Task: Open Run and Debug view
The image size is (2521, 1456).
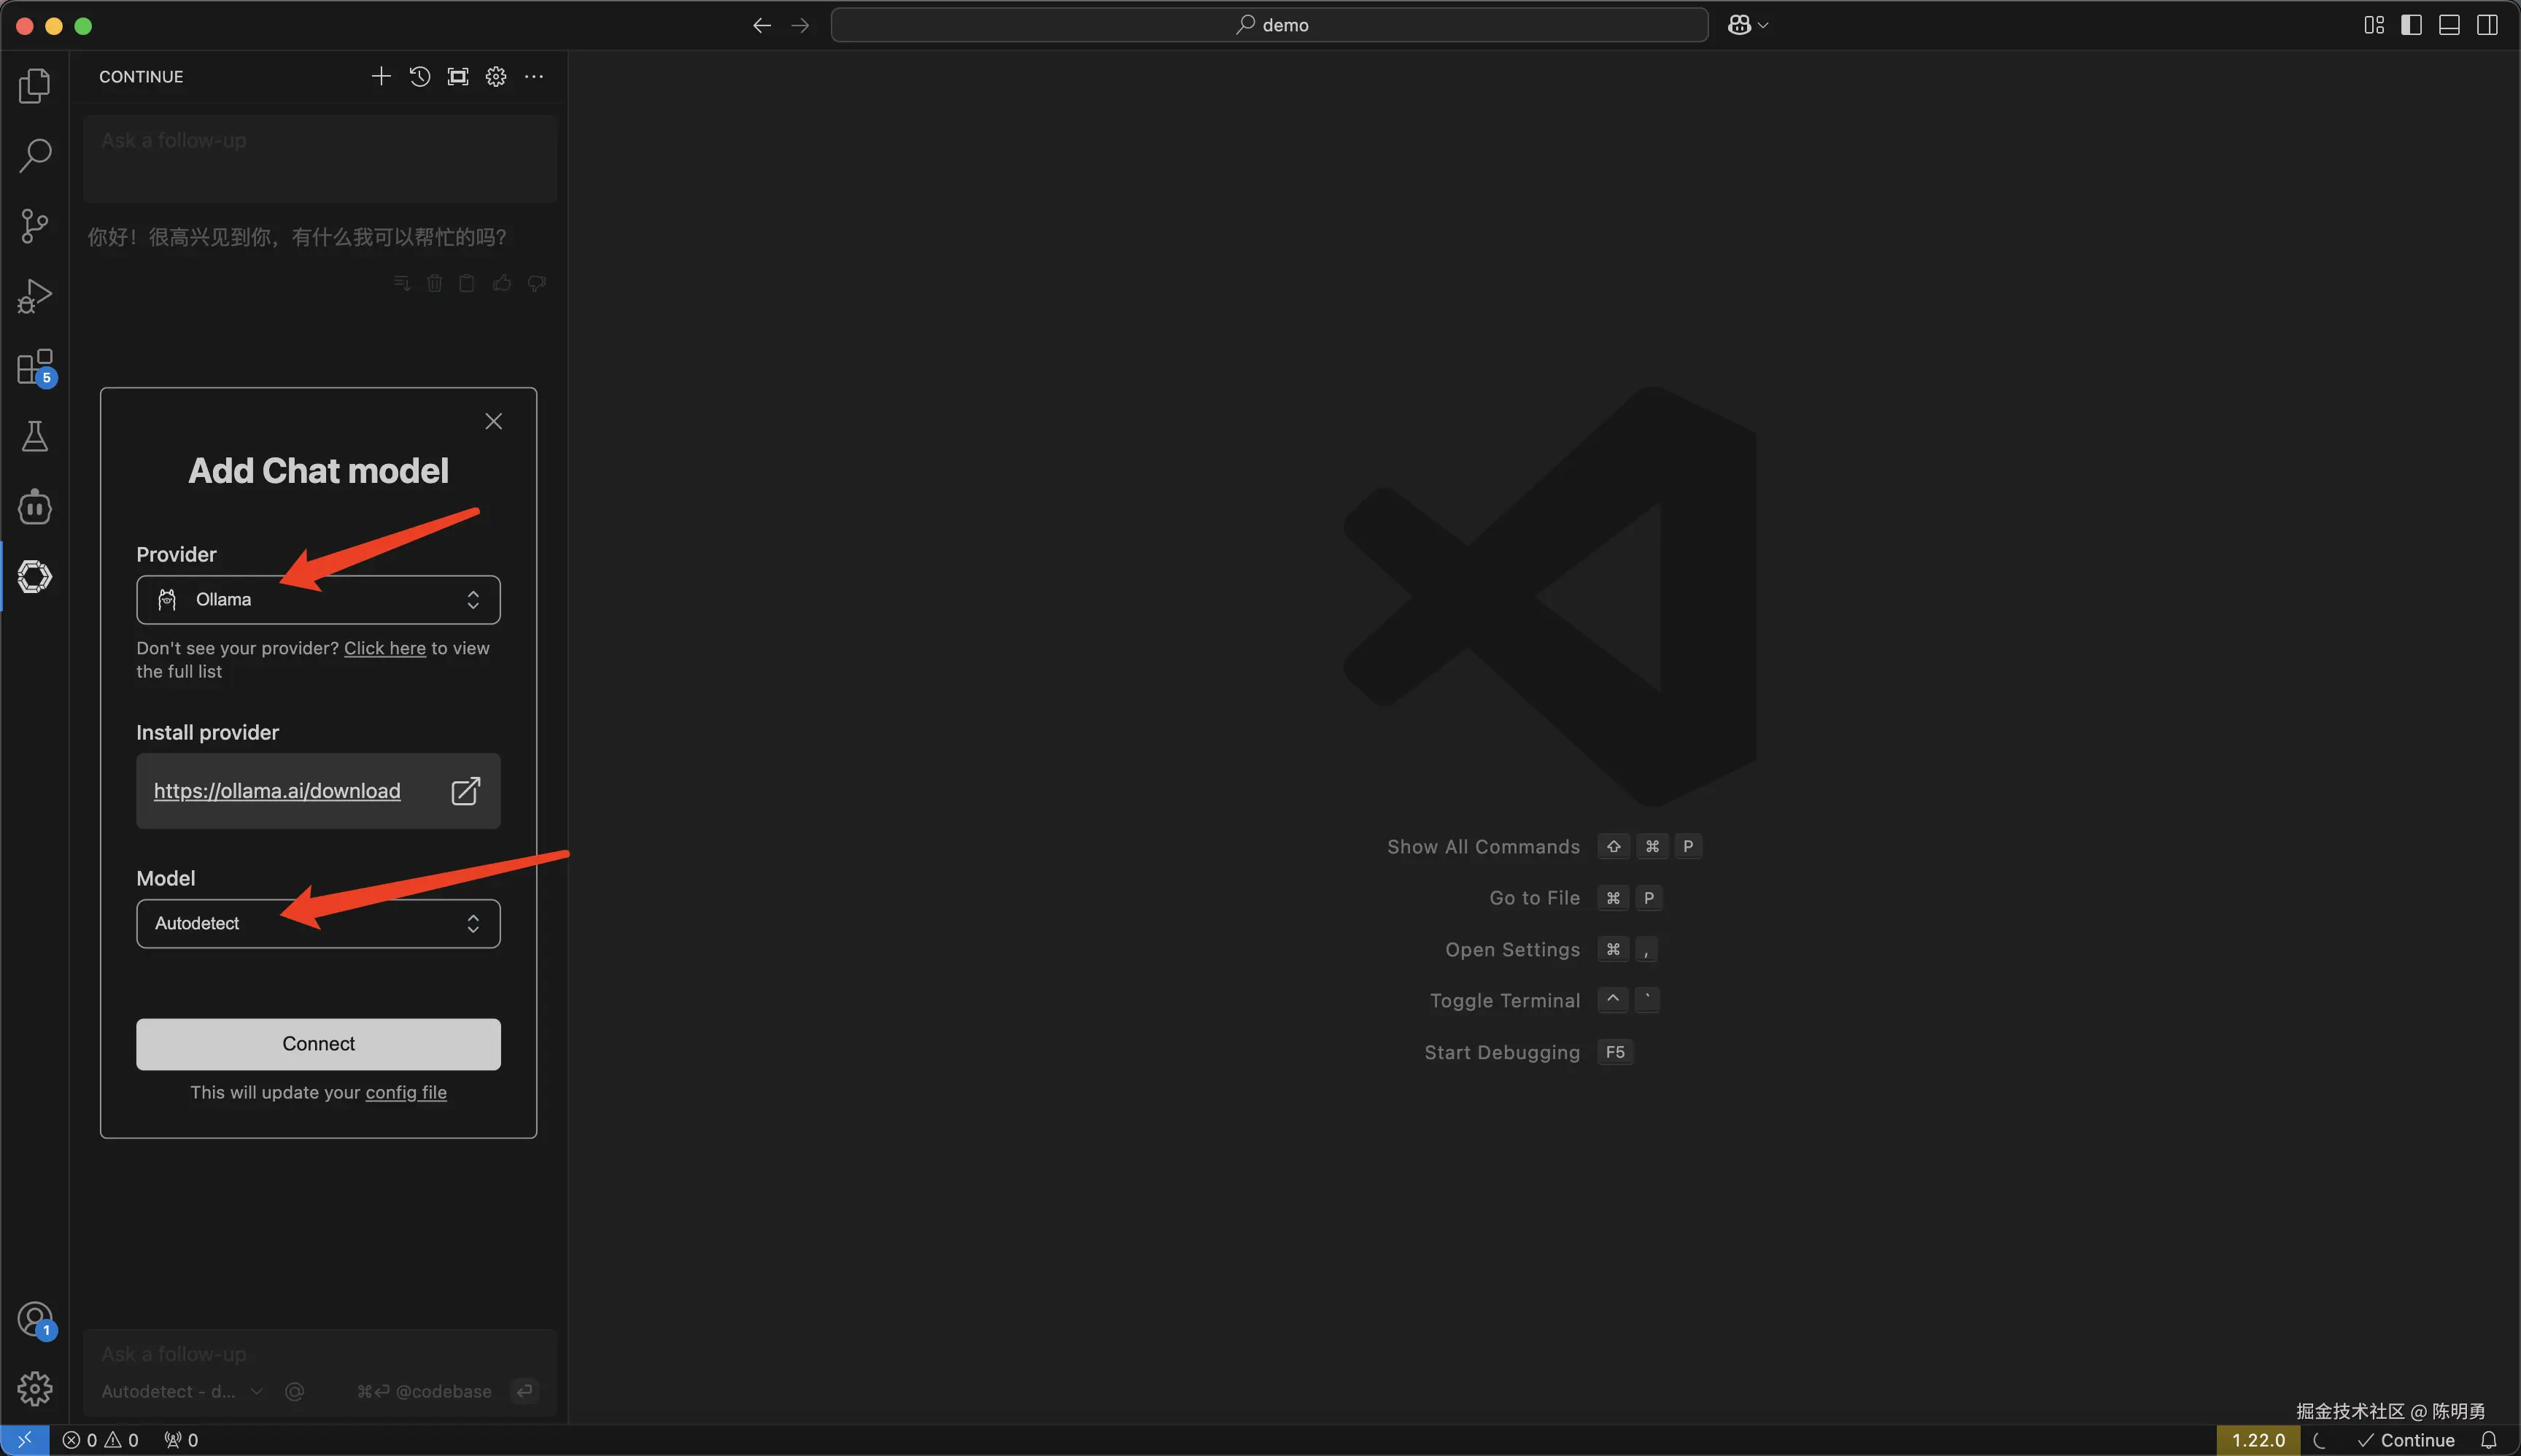Action: coord(35,296)
